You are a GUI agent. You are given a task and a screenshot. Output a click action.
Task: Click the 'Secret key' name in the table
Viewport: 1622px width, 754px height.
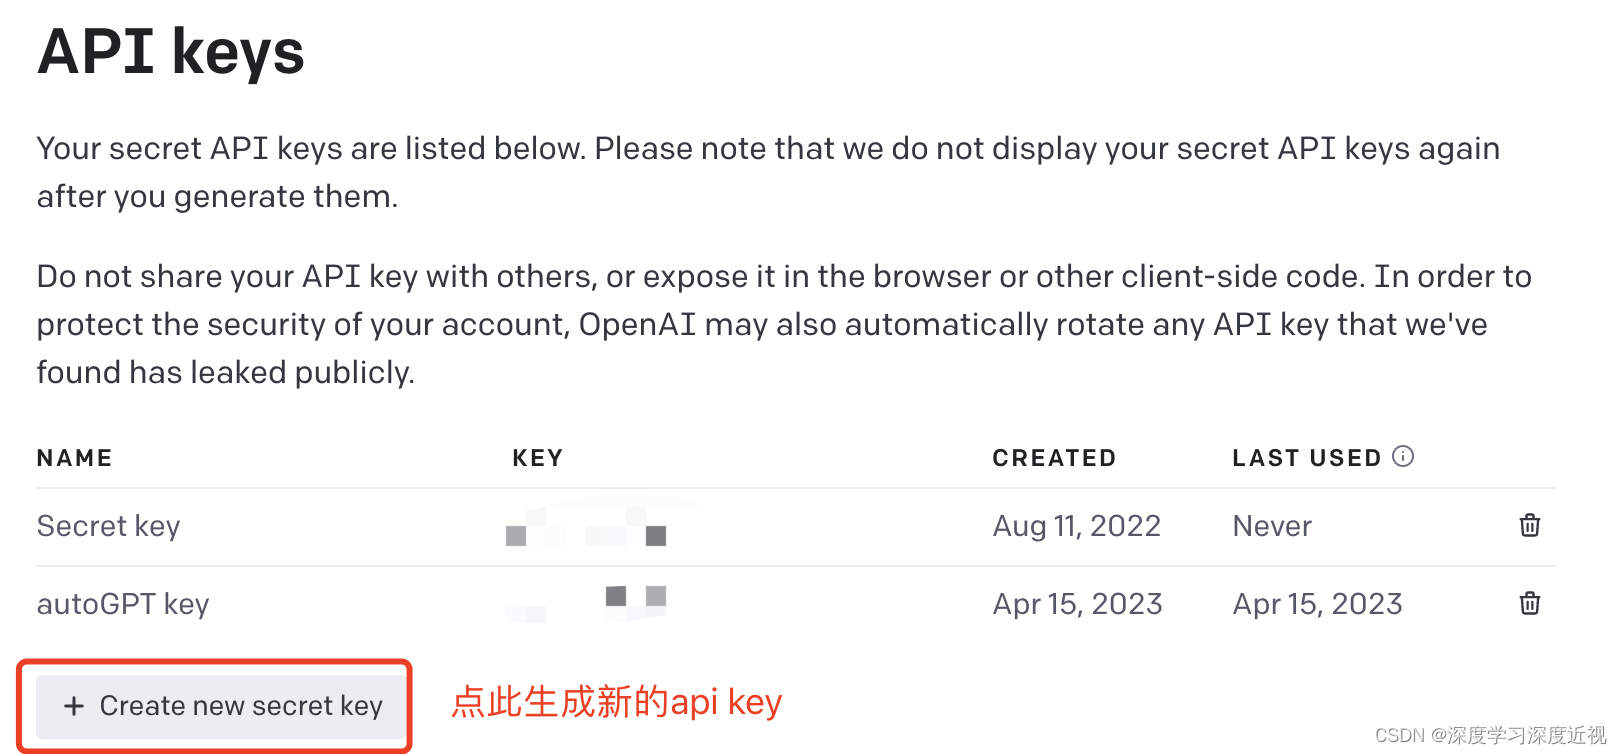click(108, 526)
